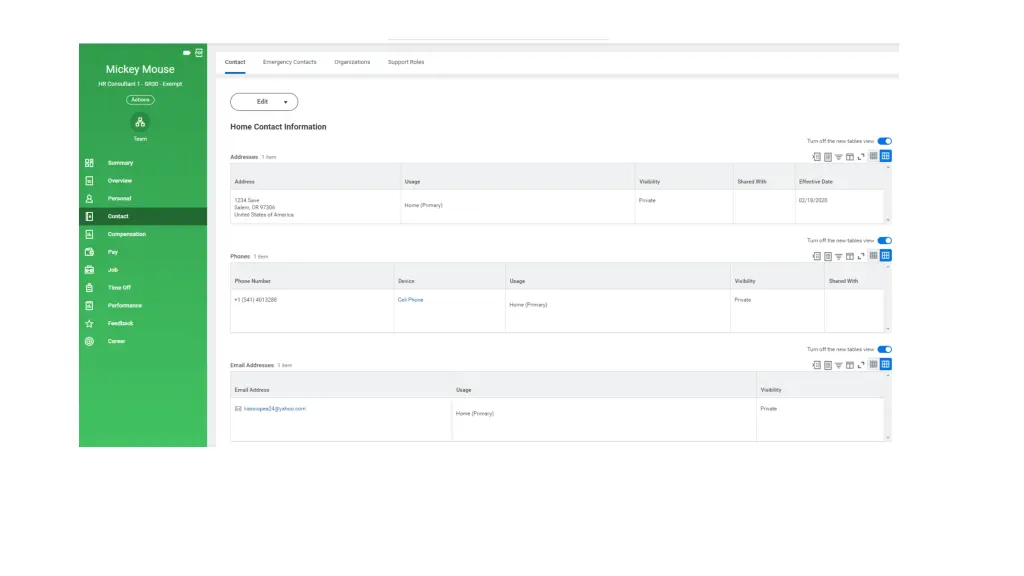This screenshot has width=1024, height=576.
Task: Open the Team org chart icon
Action: click(x=140, y=122)
